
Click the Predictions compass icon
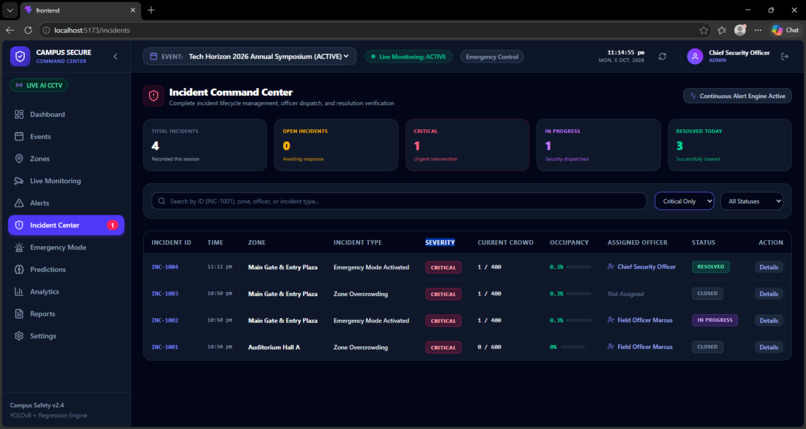19,269
